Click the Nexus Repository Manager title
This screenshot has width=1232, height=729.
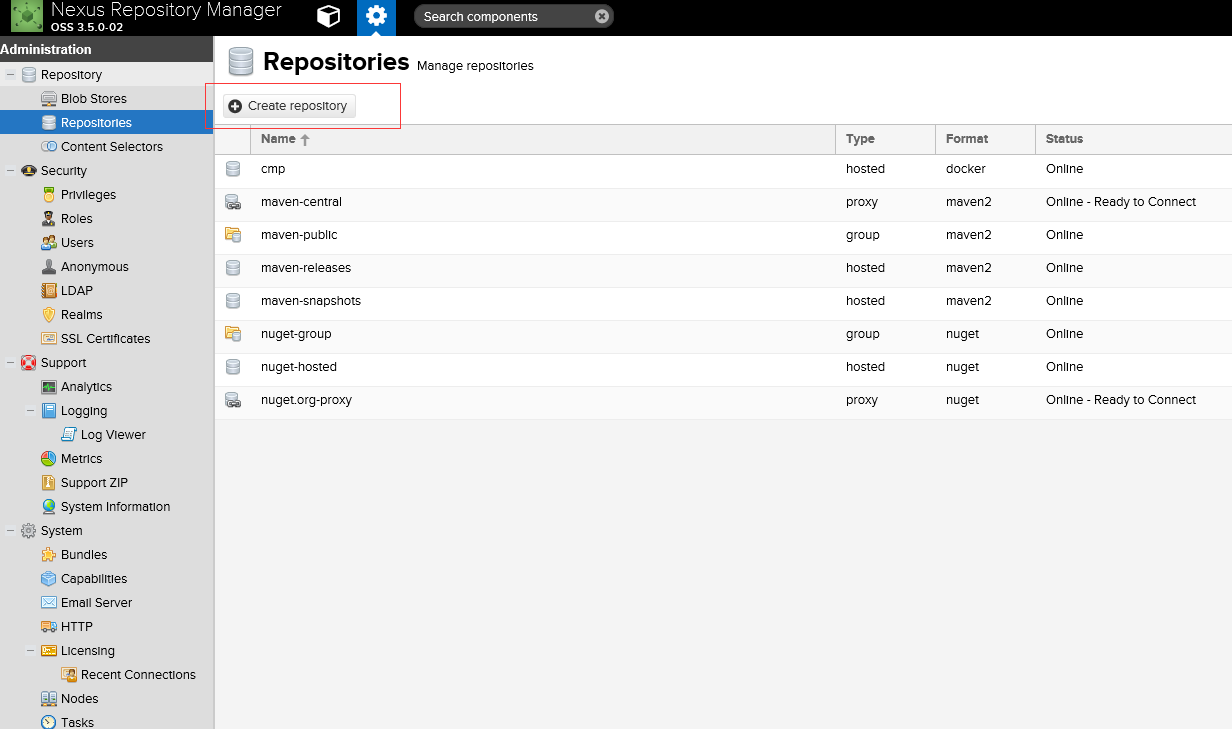pos(166,10)
